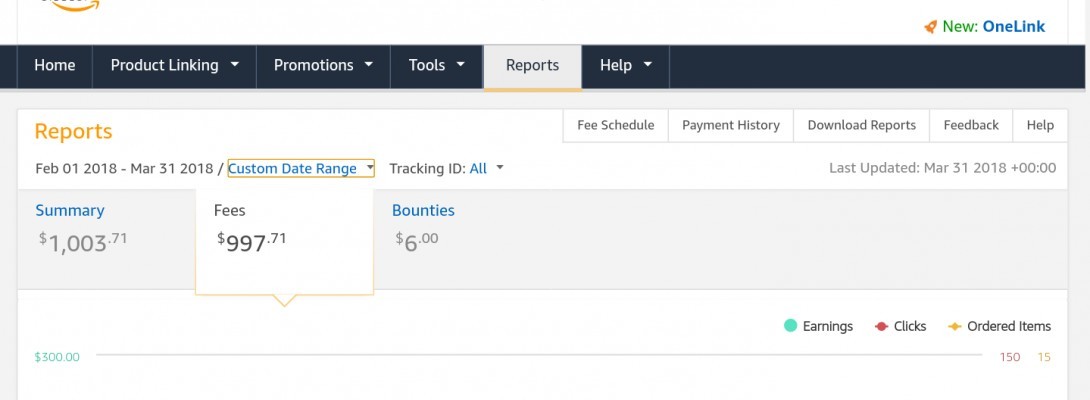Open the Product Linking menu
Viewport: 1090px width, 400px height.
174,65
